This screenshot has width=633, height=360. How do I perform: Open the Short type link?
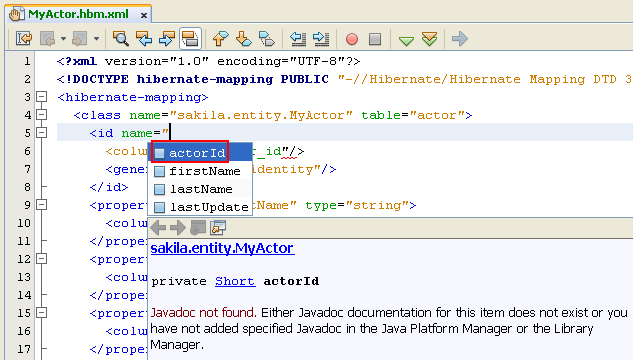click(235, 281)
